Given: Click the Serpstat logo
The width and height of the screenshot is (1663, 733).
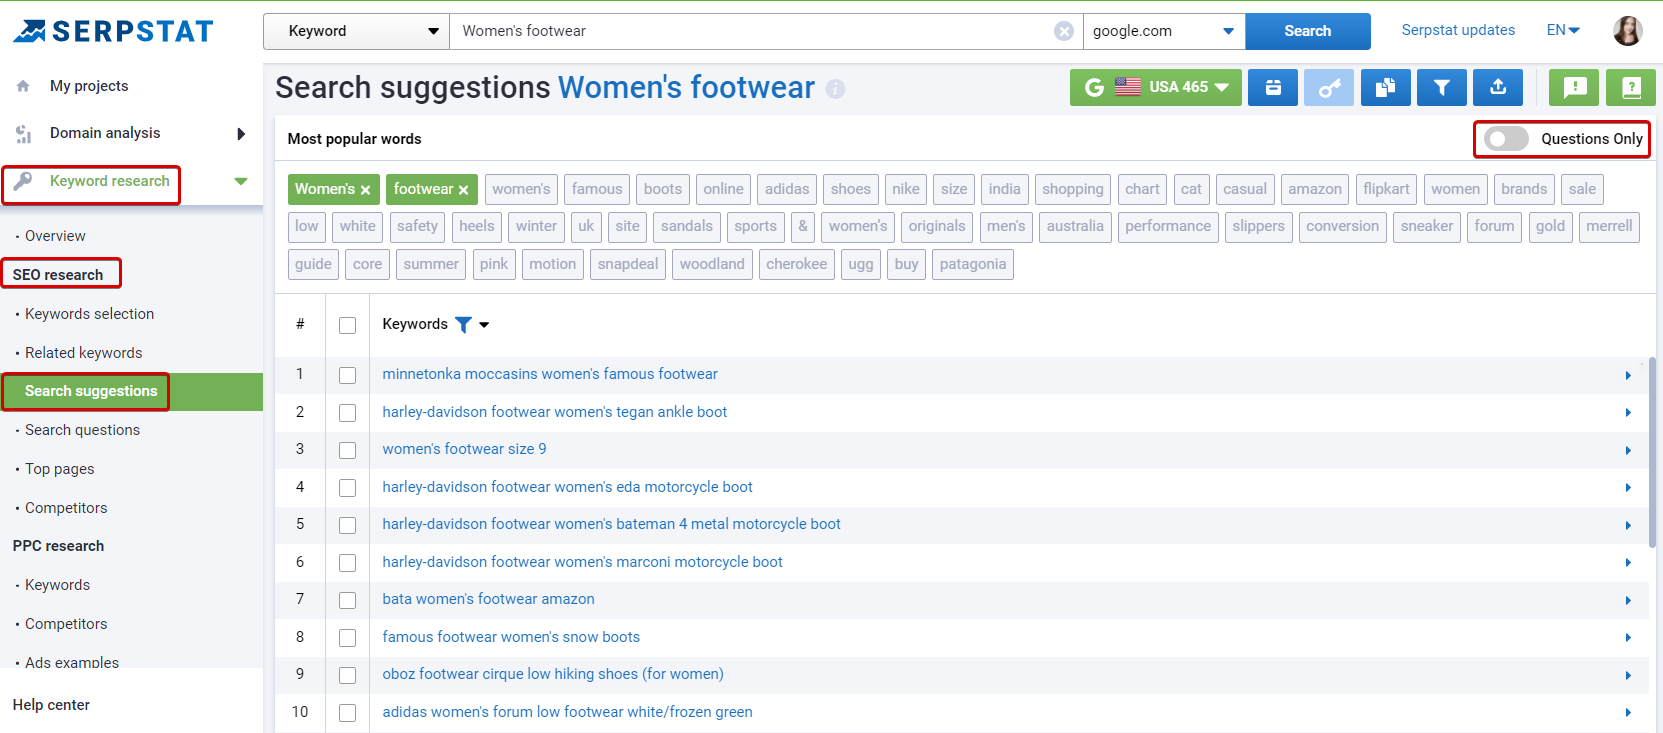Looking at the screenshot, I should point(113,32).
